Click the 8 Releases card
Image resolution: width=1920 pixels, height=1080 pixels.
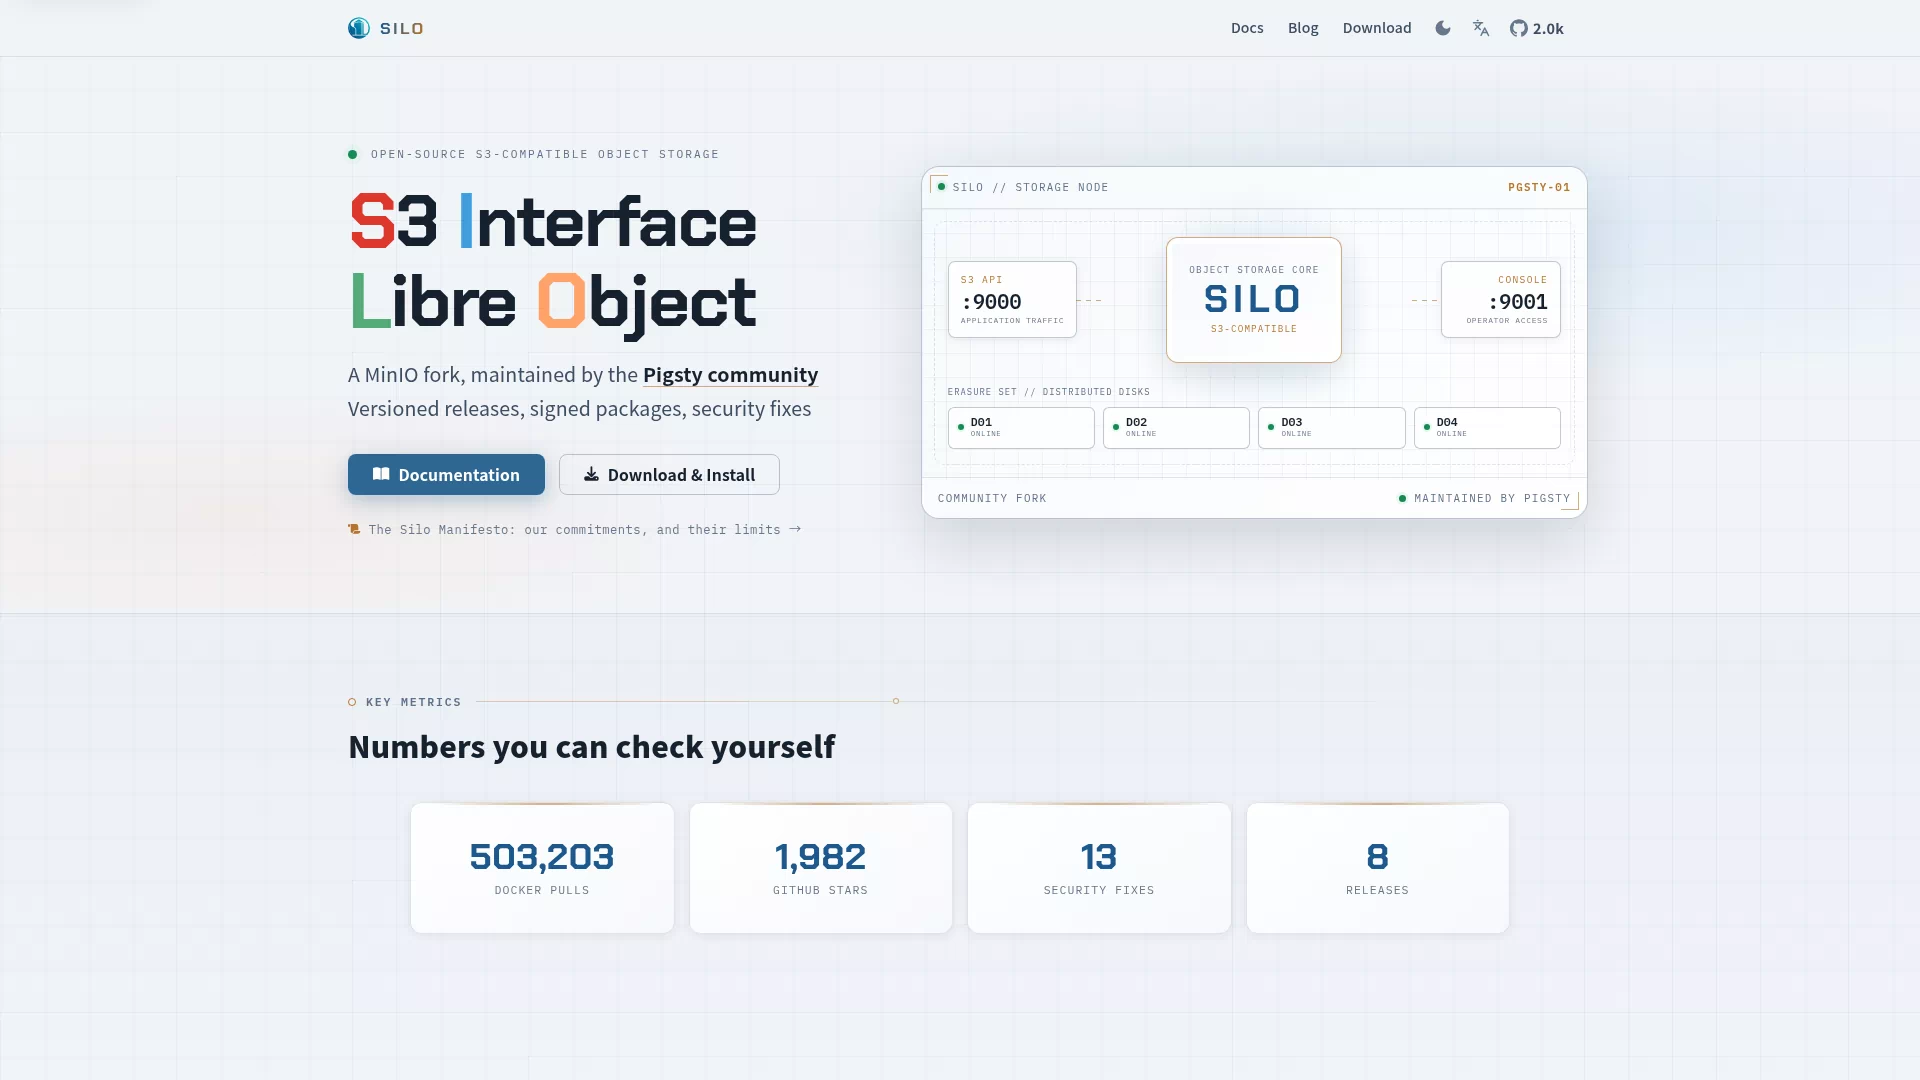[1378, 868]
